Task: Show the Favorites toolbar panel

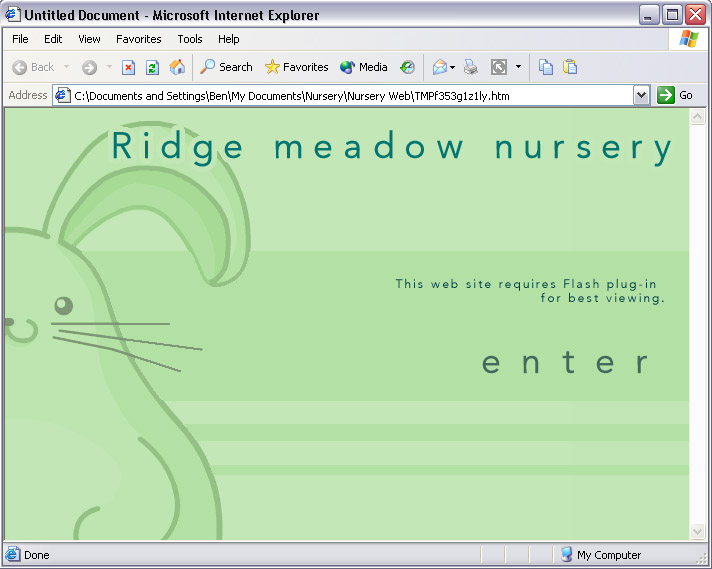Action: (x=296, y=67)
